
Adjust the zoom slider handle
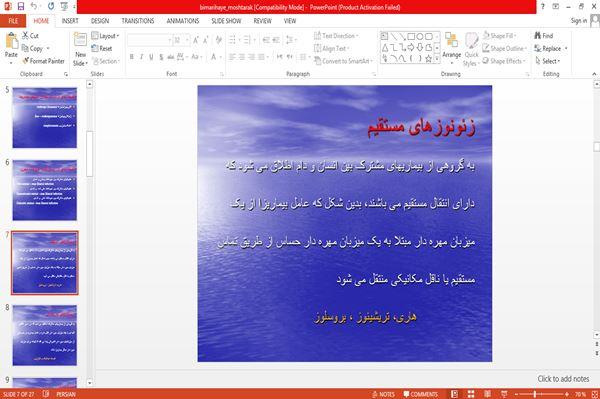535,394
